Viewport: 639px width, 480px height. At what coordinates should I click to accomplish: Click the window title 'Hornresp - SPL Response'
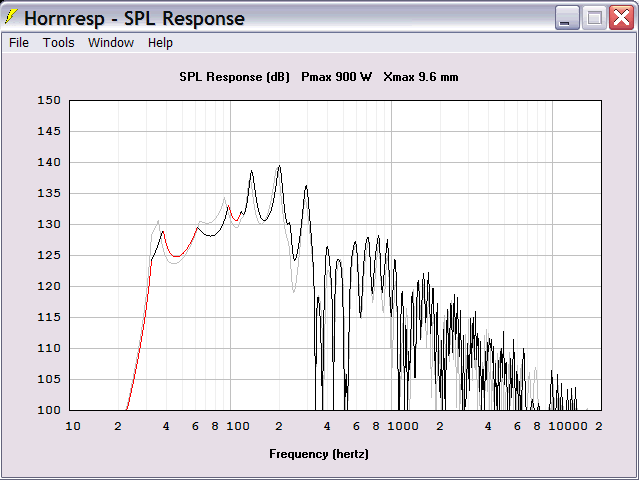click(x=134, y=18)
